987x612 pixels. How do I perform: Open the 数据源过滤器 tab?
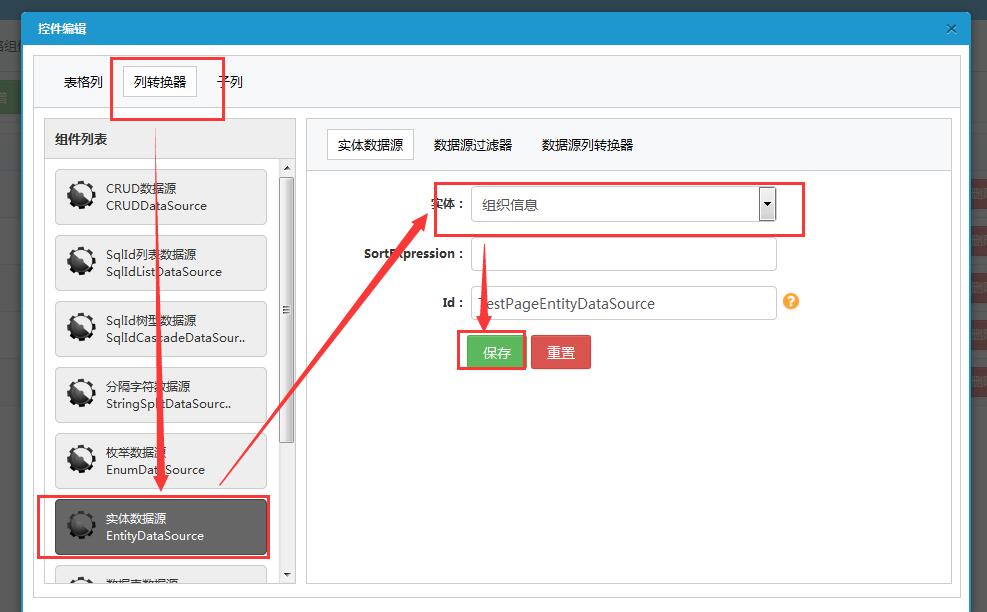tap(473, 145)
